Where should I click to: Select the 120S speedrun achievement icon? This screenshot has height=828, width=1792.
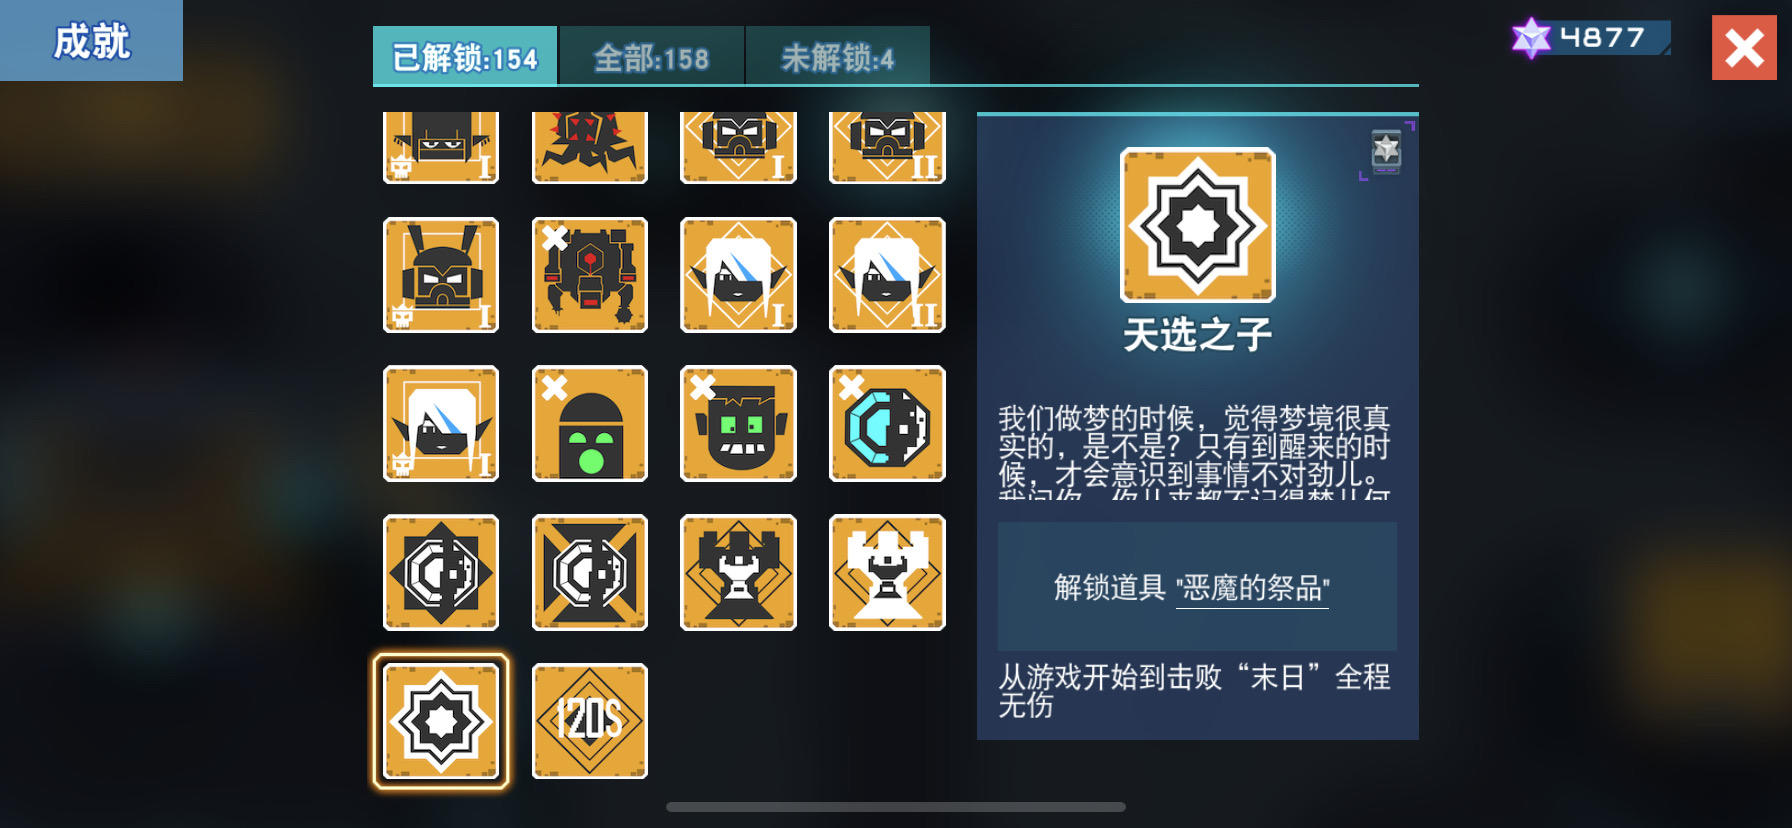click(590, 721)
